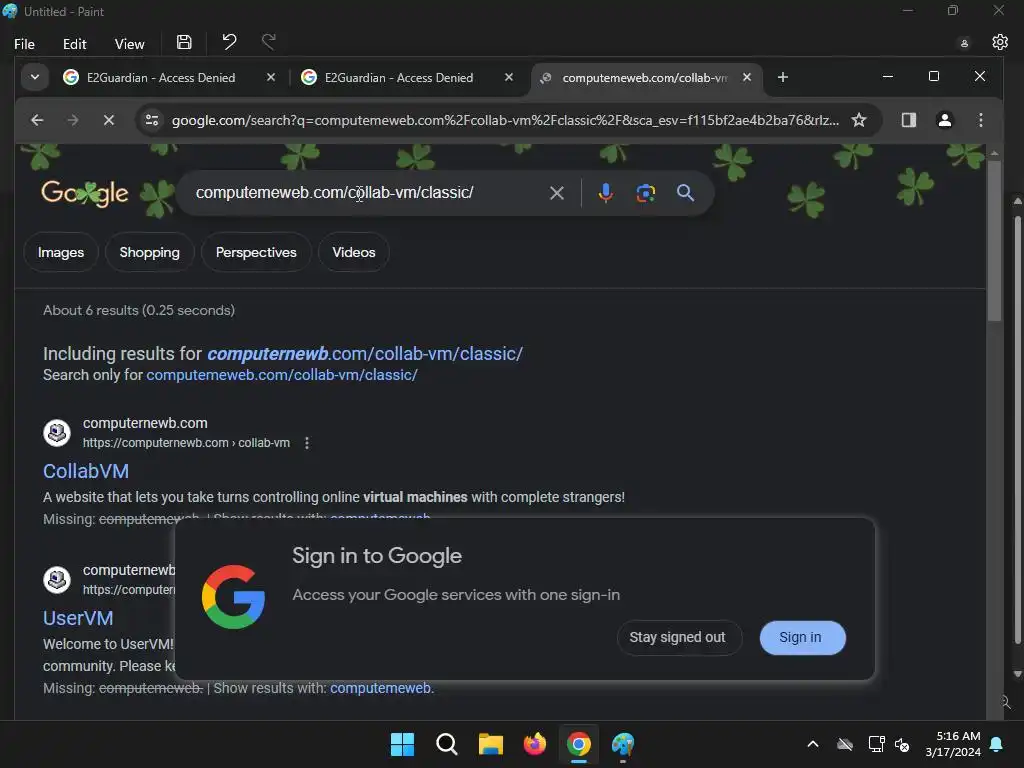
Task: Open the Paint Edit menu
Action: (x=74, y=44)
